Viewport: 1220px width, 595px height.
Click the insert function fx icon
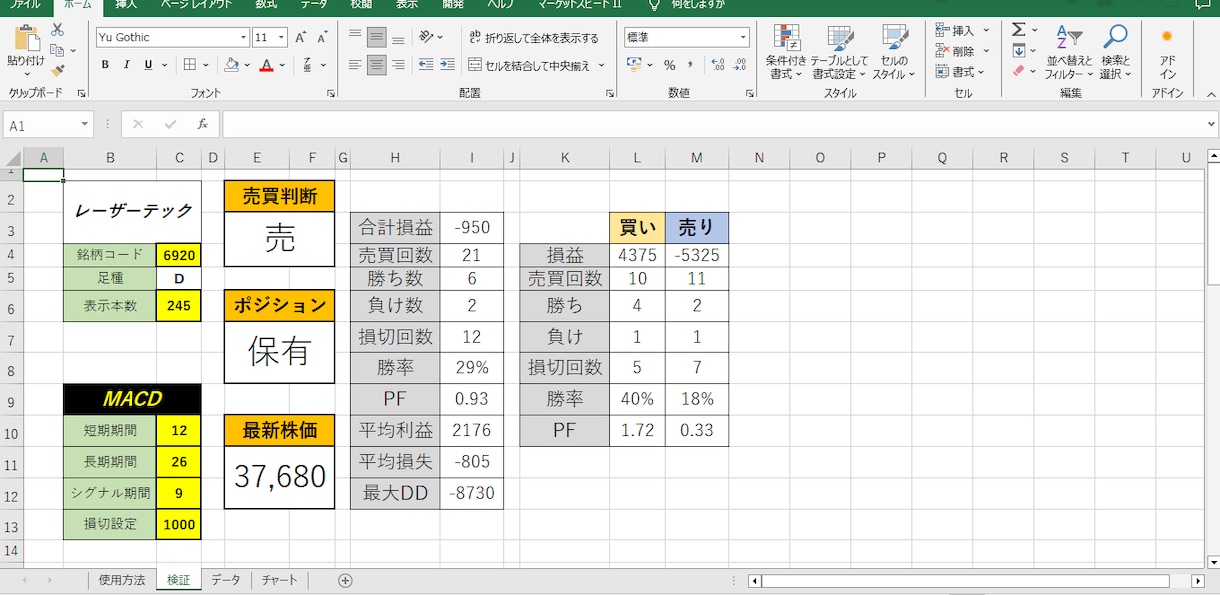pyautogui.click(x=202, y=125)
